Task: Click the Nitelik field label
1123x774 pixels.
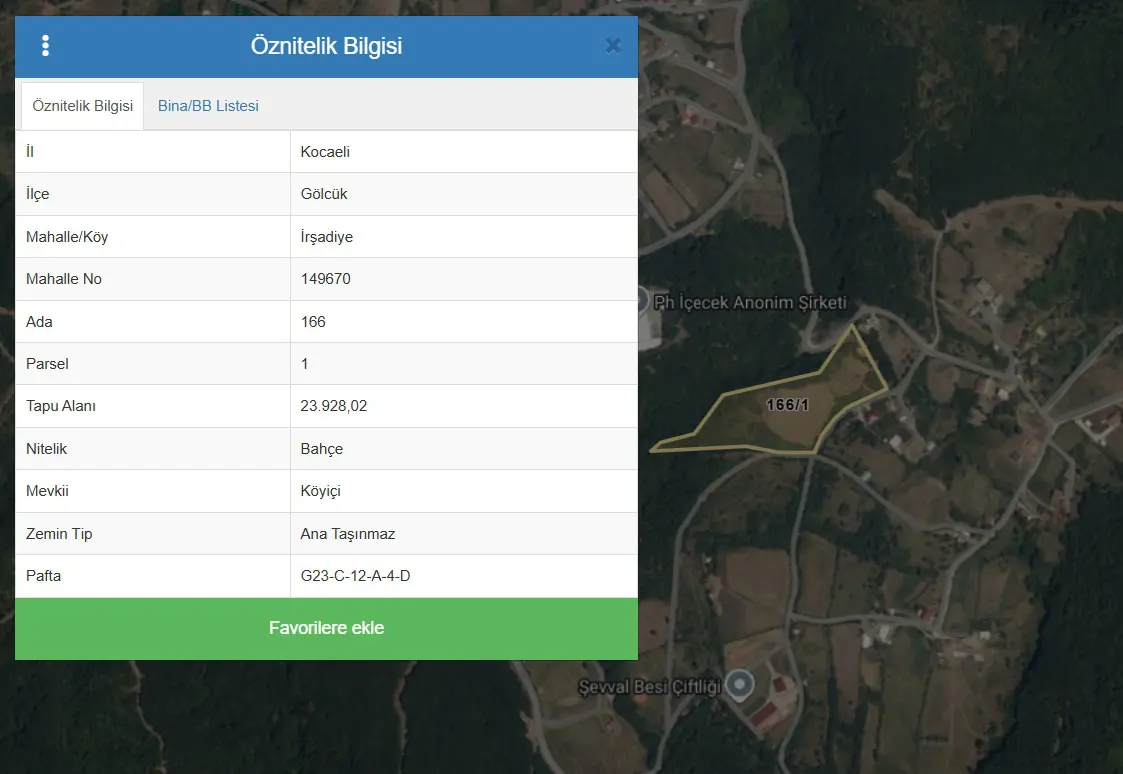Action: (46, 449)
